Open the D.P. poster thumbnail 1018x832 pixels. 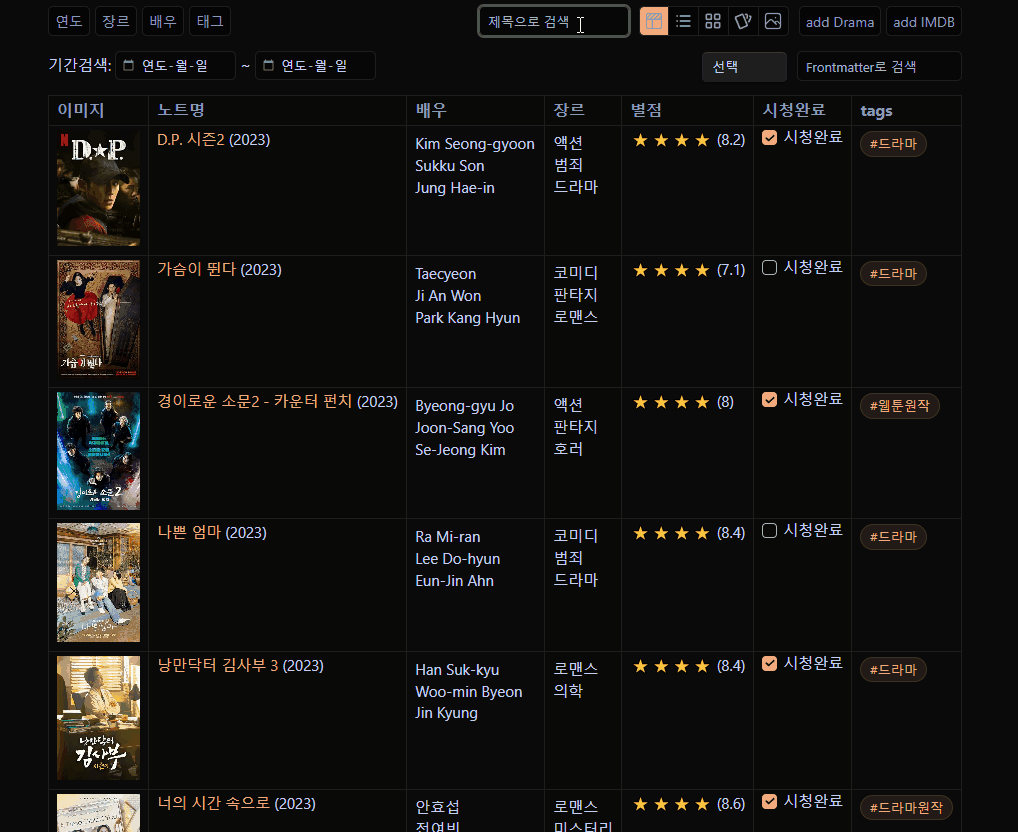point(98,188)
